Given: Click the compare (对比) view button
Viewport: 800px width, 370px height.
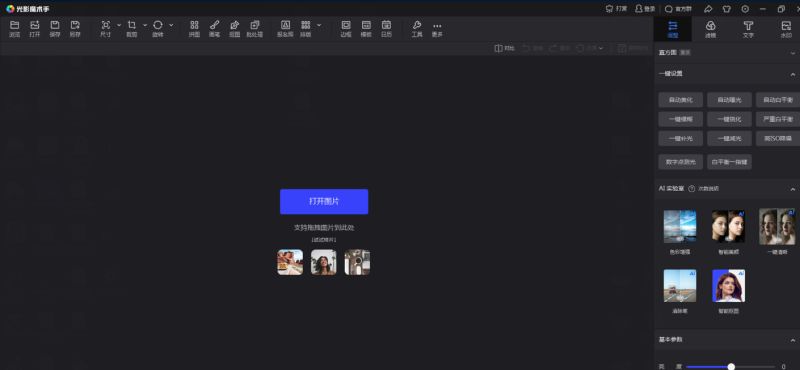Looking at the screenshot, I should (x=505, y=48).
